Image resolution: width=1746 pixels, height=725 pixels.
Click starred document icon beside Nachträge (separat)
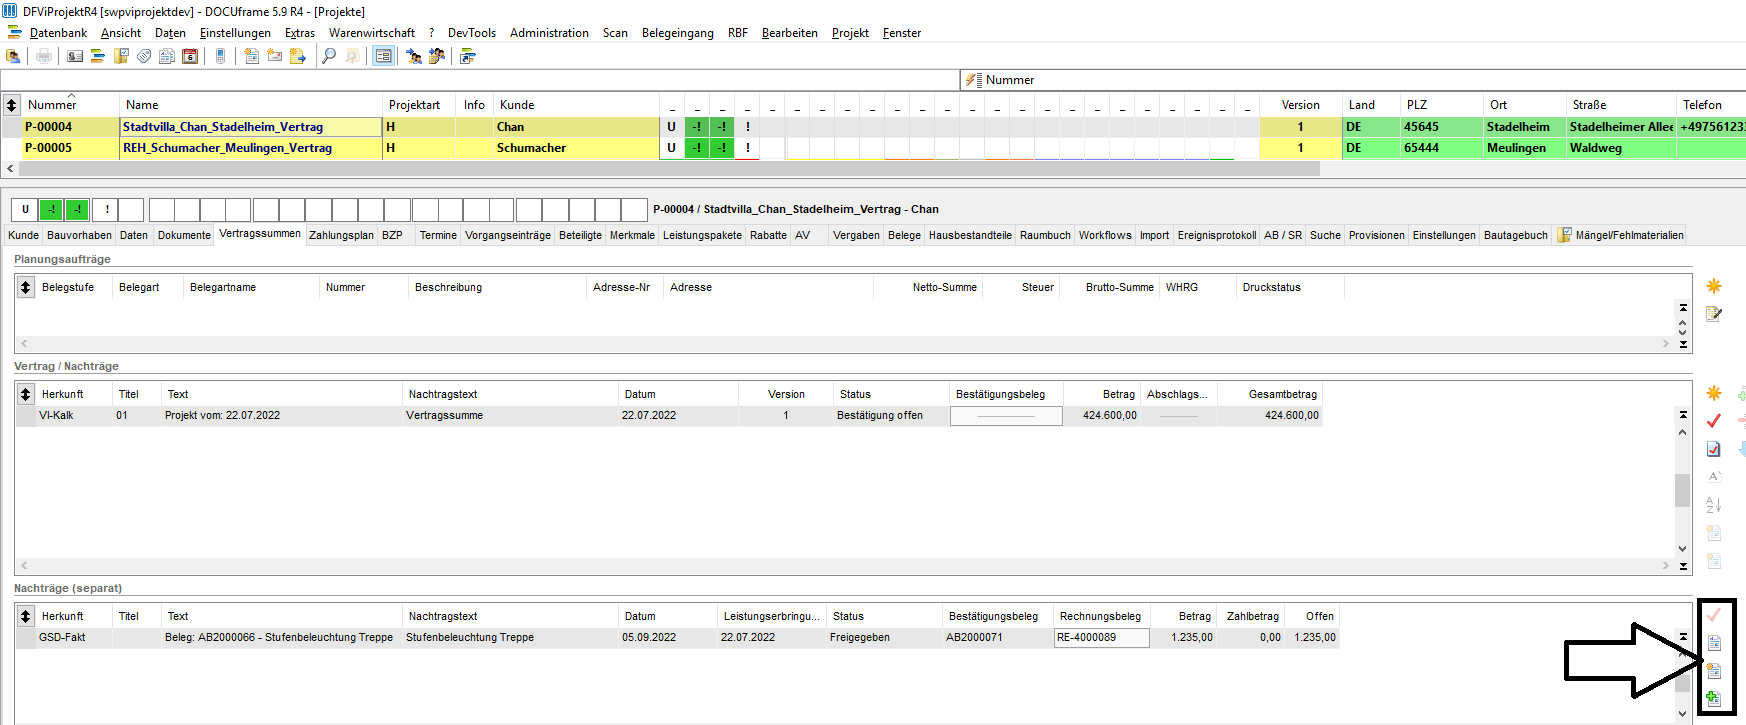(x=1714, y=671)
